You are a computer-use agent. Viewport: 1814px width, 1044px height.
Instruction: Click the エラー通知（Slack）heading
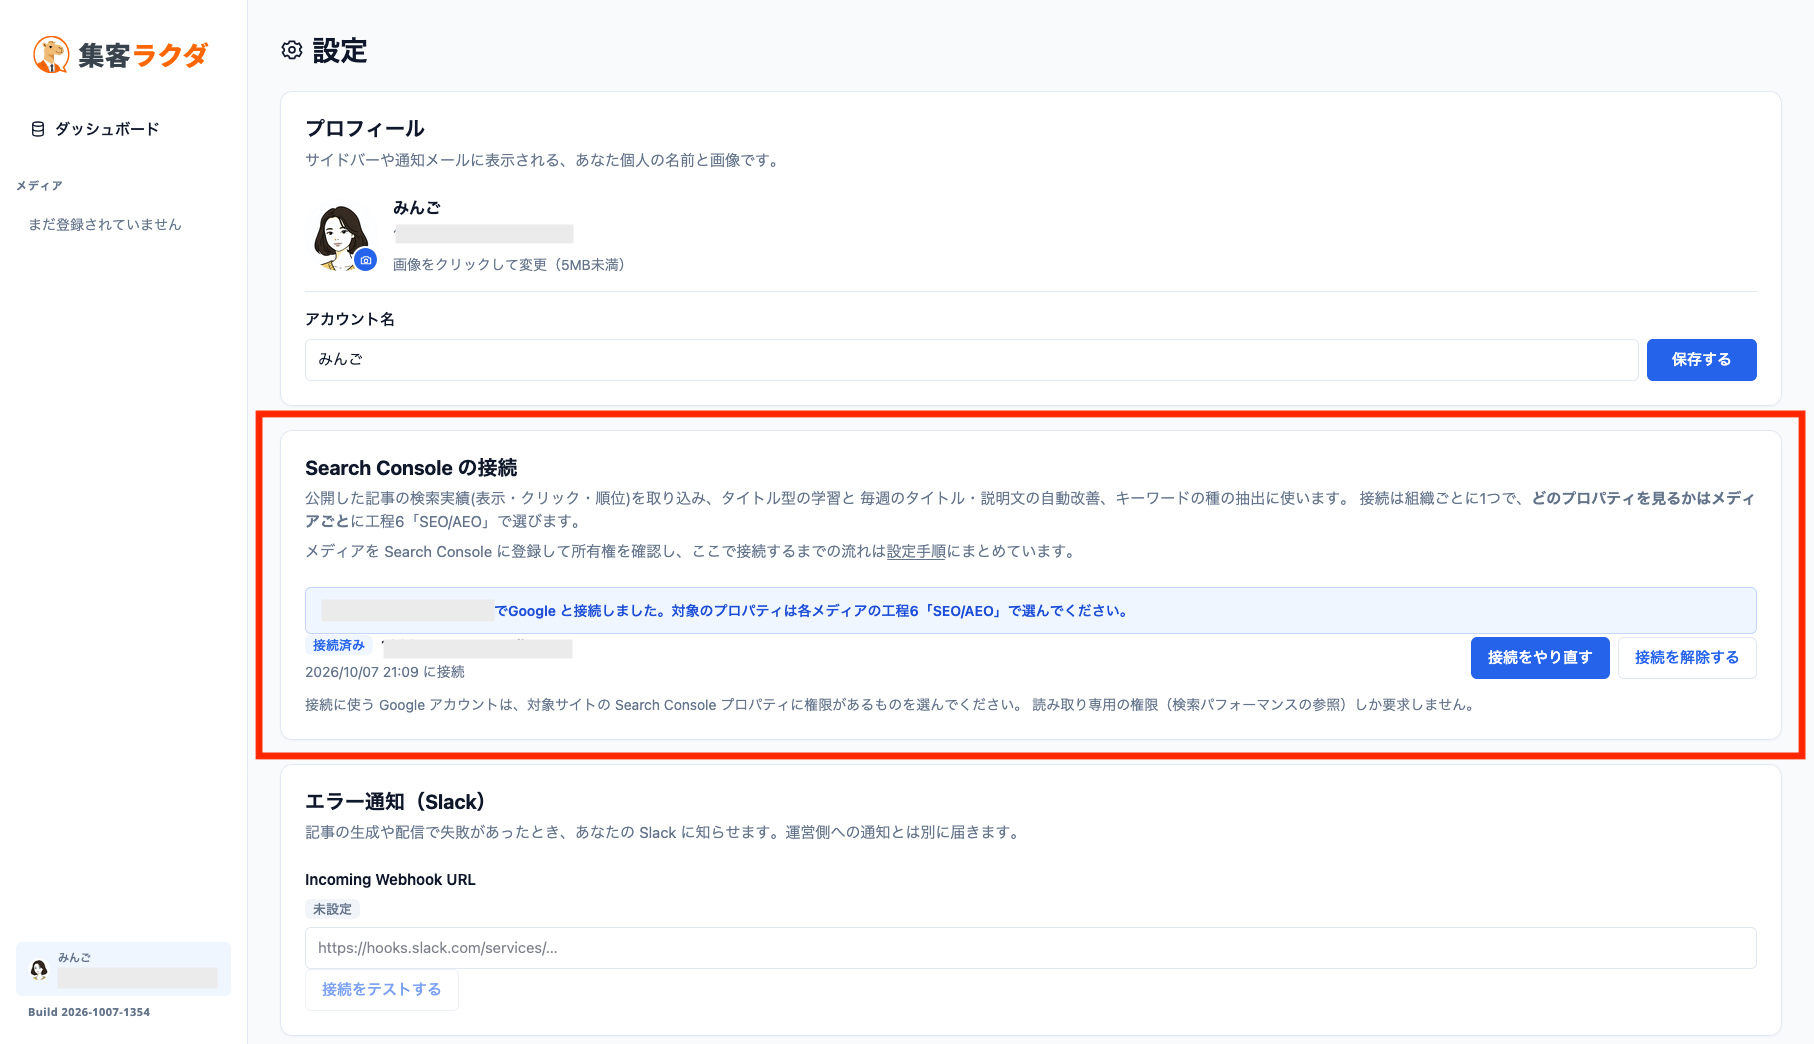coord(395,802)
